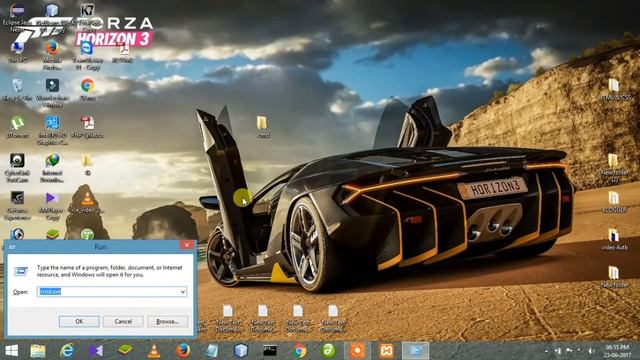Select Intel HD Graphics desktop icon
Viewport: 640px width, 360px height.
pos(52,130)
